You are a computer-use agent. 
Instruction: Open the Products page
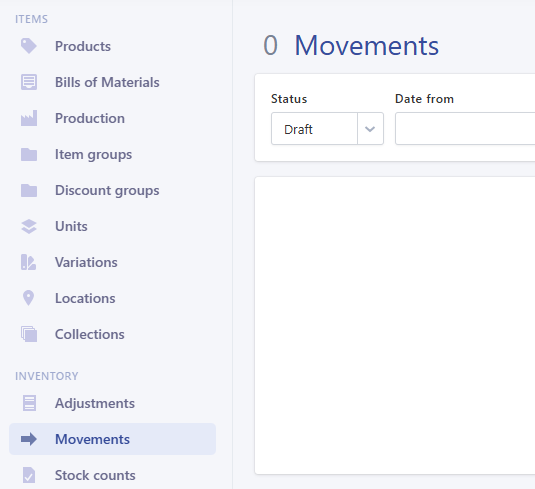click(83, 46)
